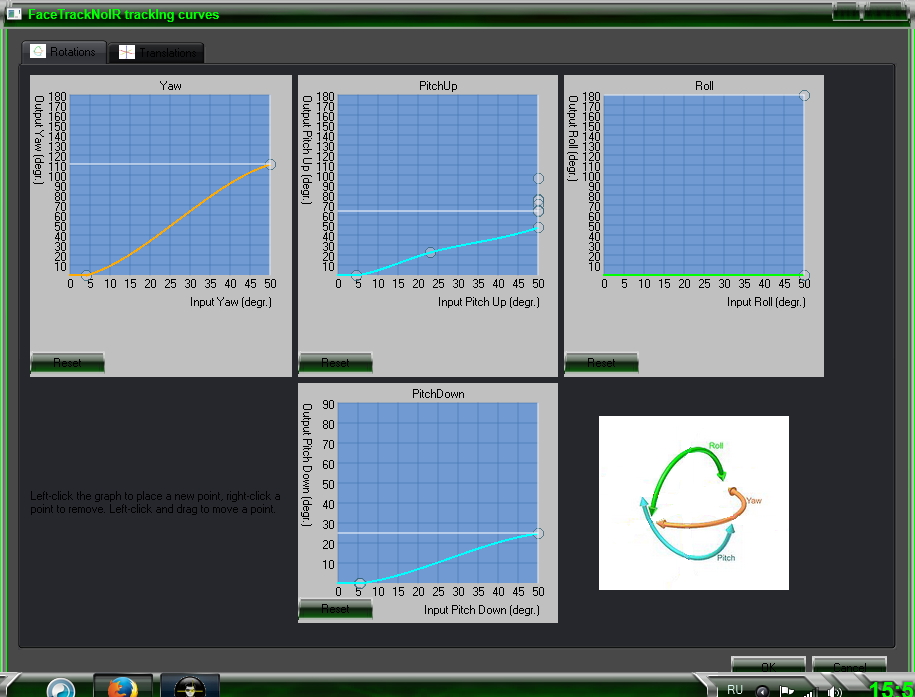
Task: Click the taskbar clock
Action: coord(892,689)
